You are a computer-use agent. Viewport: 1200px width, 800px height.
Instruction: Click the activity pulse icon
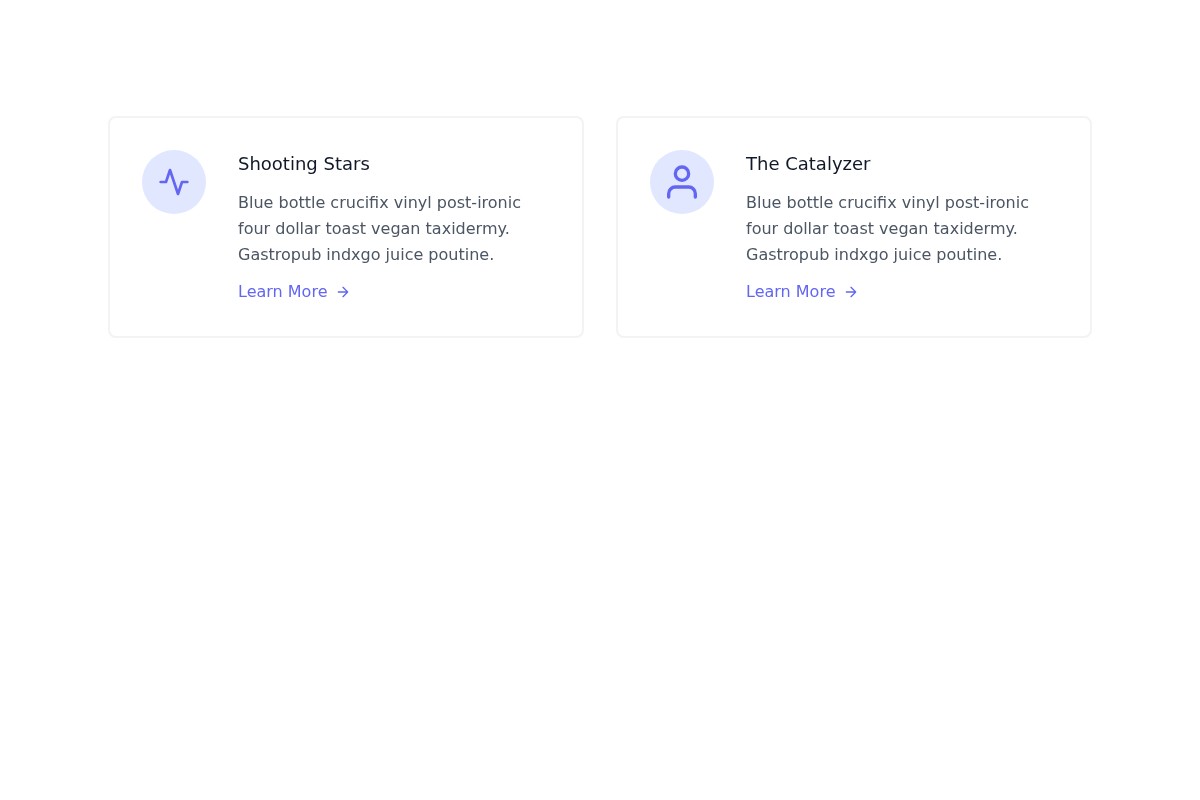tap(174, 182)
